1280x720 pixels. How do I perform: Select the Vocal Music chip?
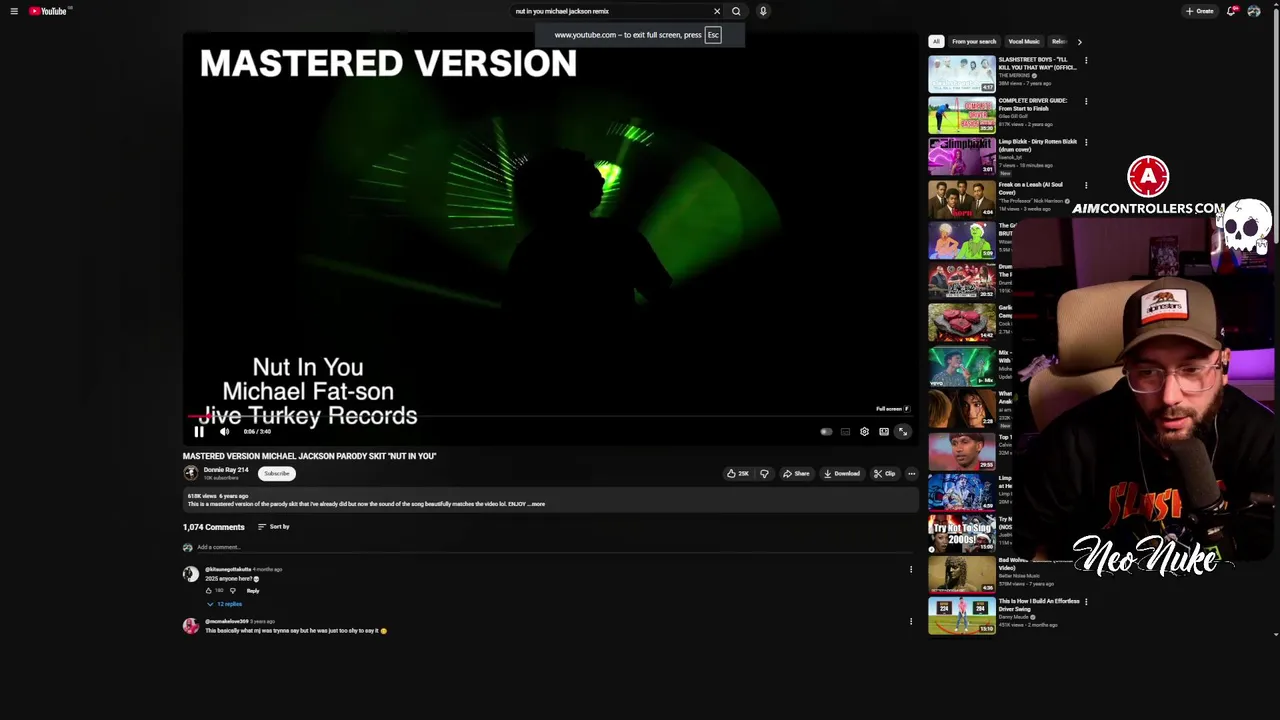coord(1024,42)
